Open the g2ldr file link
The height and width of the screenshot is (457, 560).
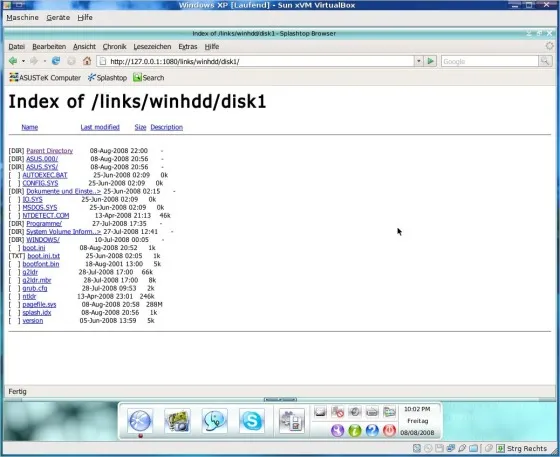click(30, 272)
